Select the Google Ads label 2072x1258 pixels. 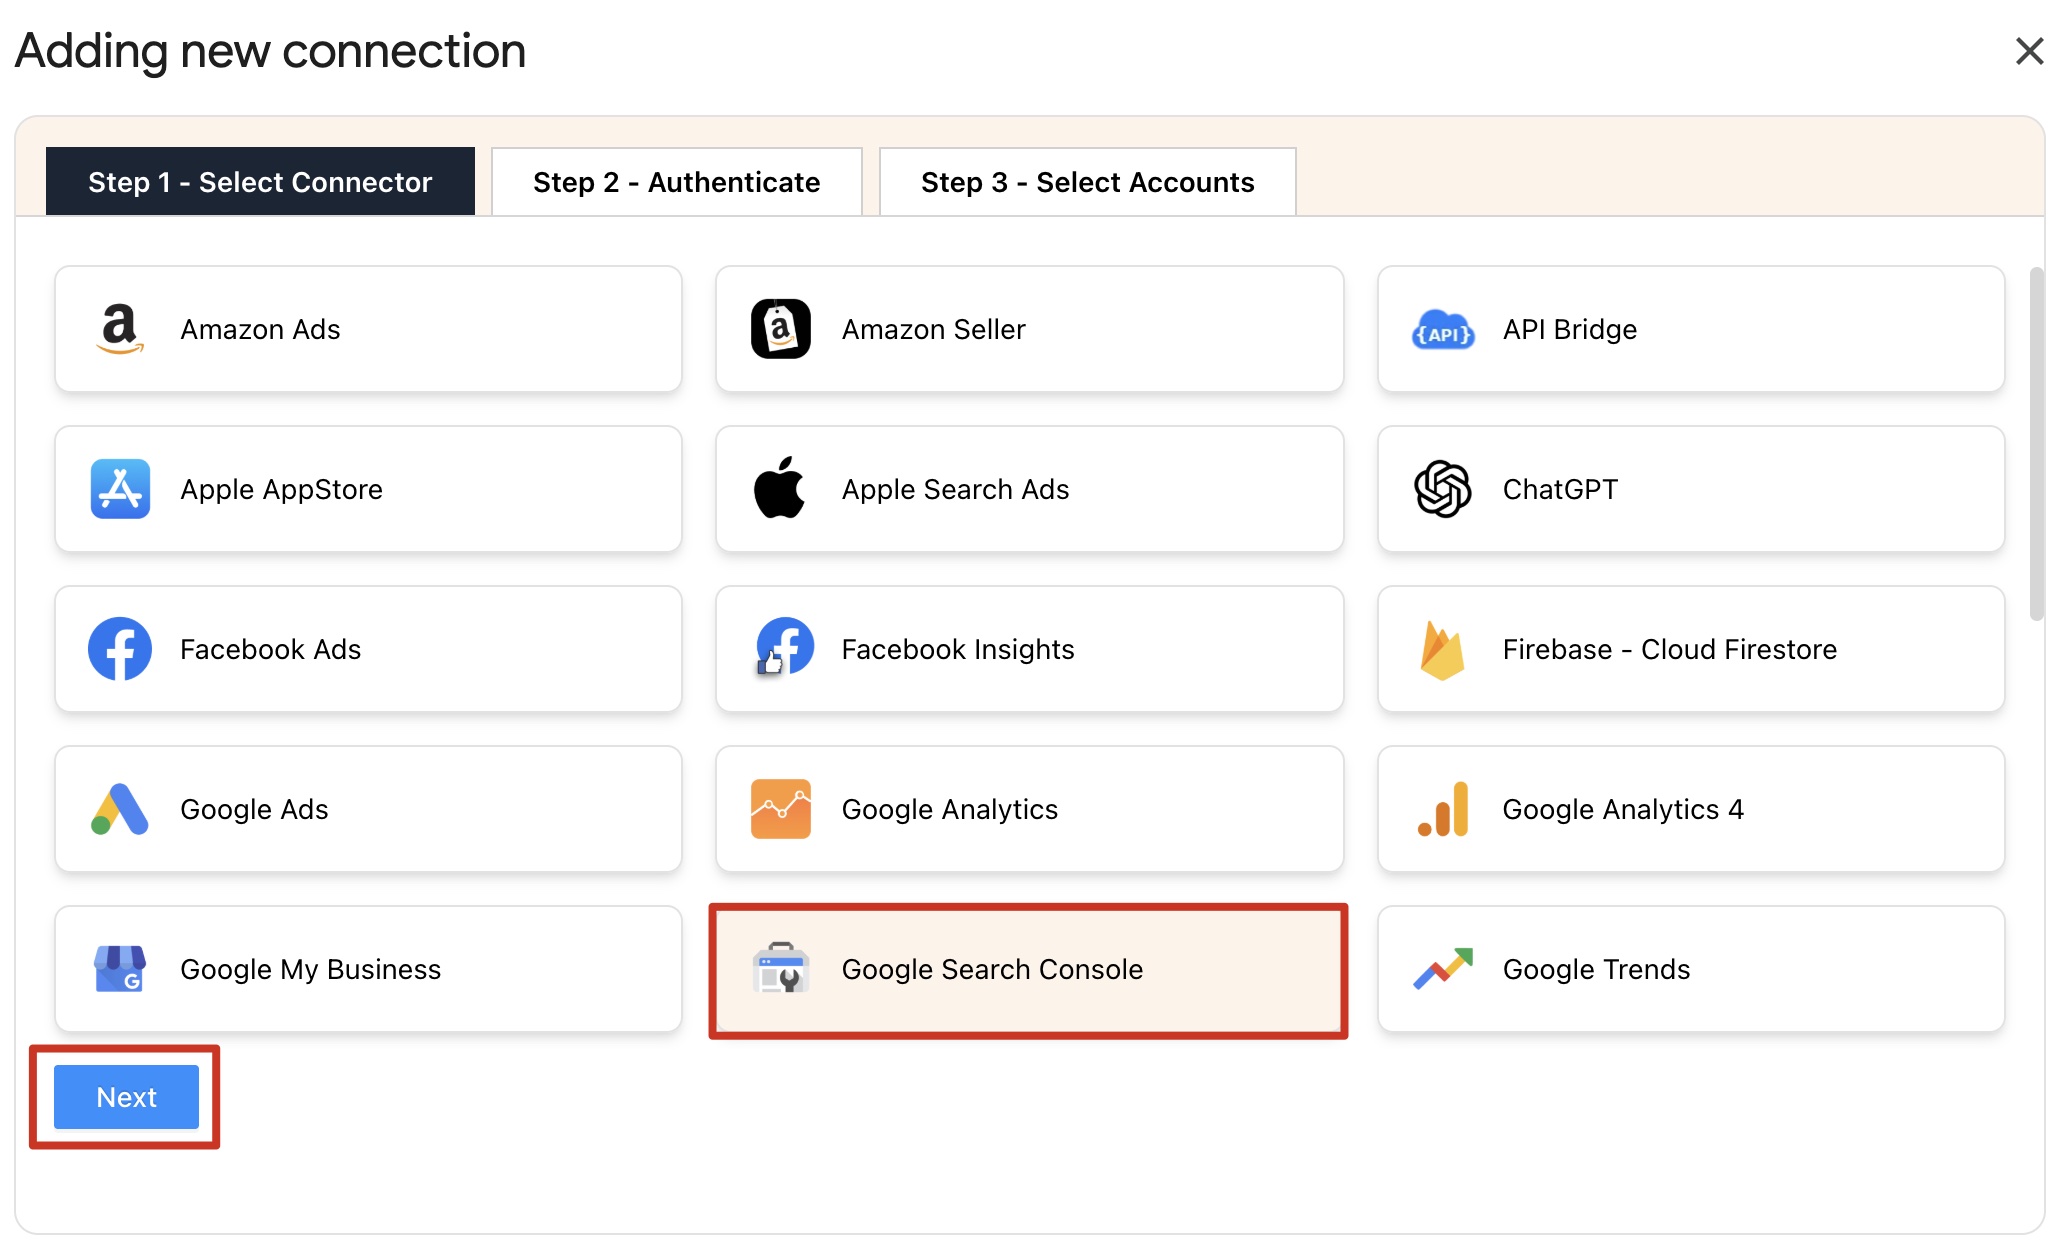click(x=254, y=810)
